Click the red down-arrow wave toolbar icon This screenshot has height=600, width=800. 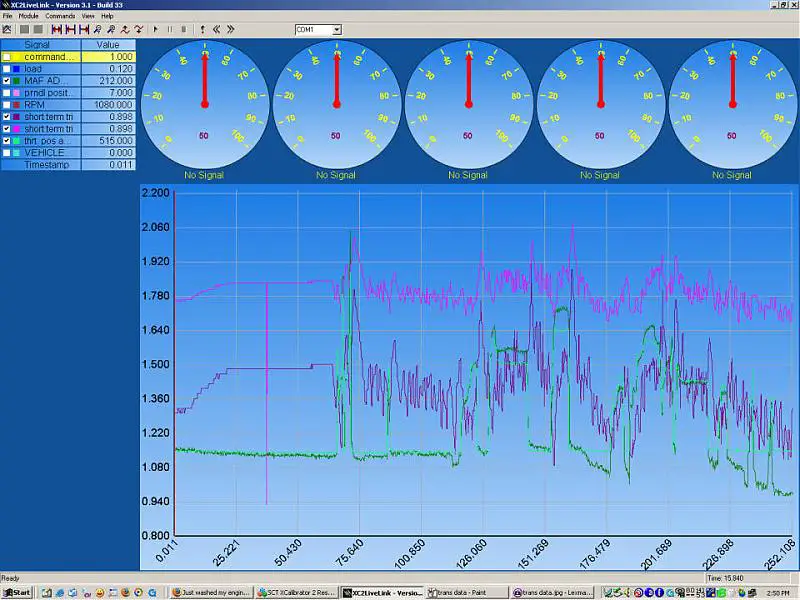139,30
